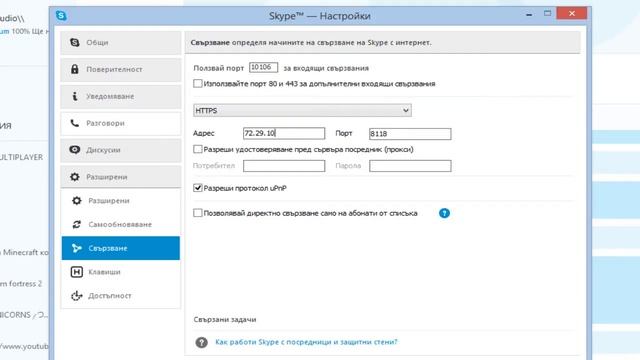The height and width of the screenshot is (360, 640).
Task: Collapse the Разширени main section header
Action: point(121,177)
